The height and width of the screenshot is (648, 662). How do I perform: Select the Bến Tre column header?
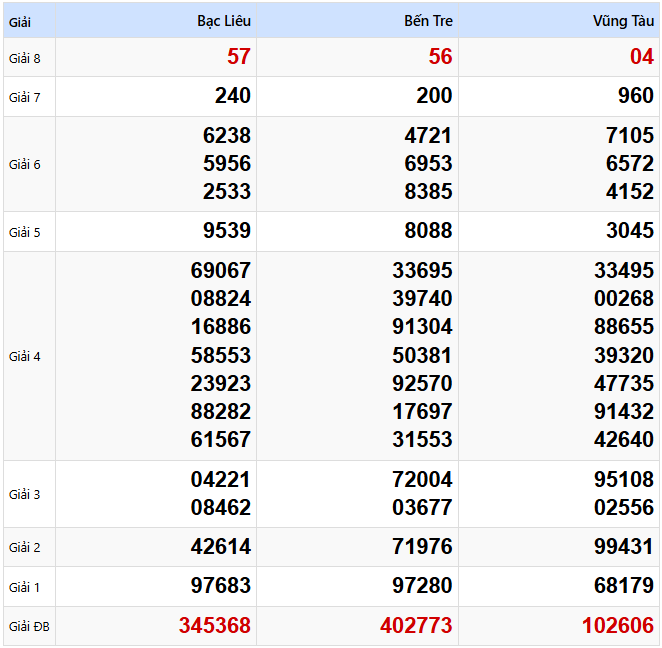[428, 21]
